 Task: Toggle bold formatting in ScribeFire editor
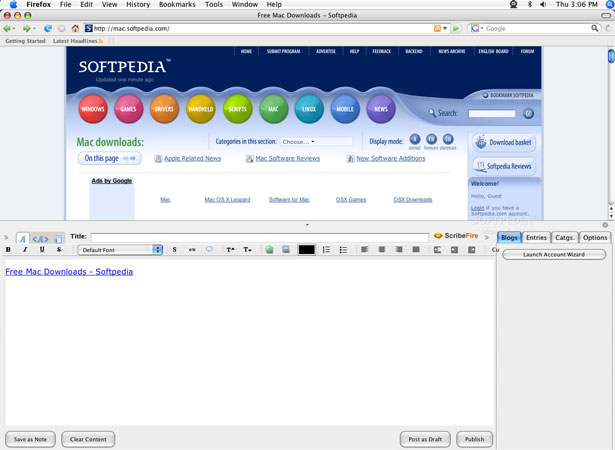click(x=8, y=250)
